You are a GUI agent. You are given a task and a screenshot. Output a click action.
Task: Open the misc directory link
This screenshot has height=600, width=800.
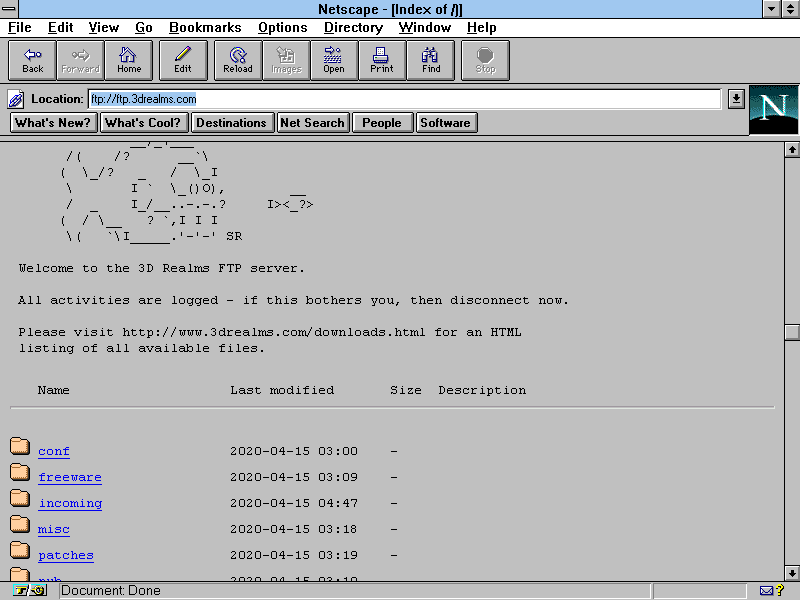tap(54, 529)
